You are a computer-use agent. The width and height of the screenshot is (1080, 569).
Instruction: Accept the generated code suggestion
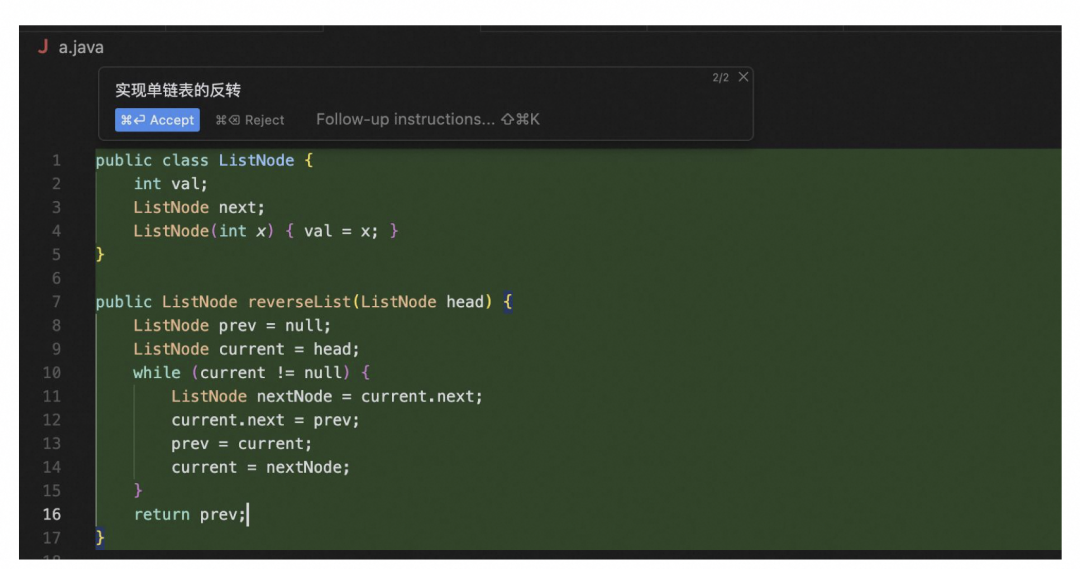coord(157,120)
